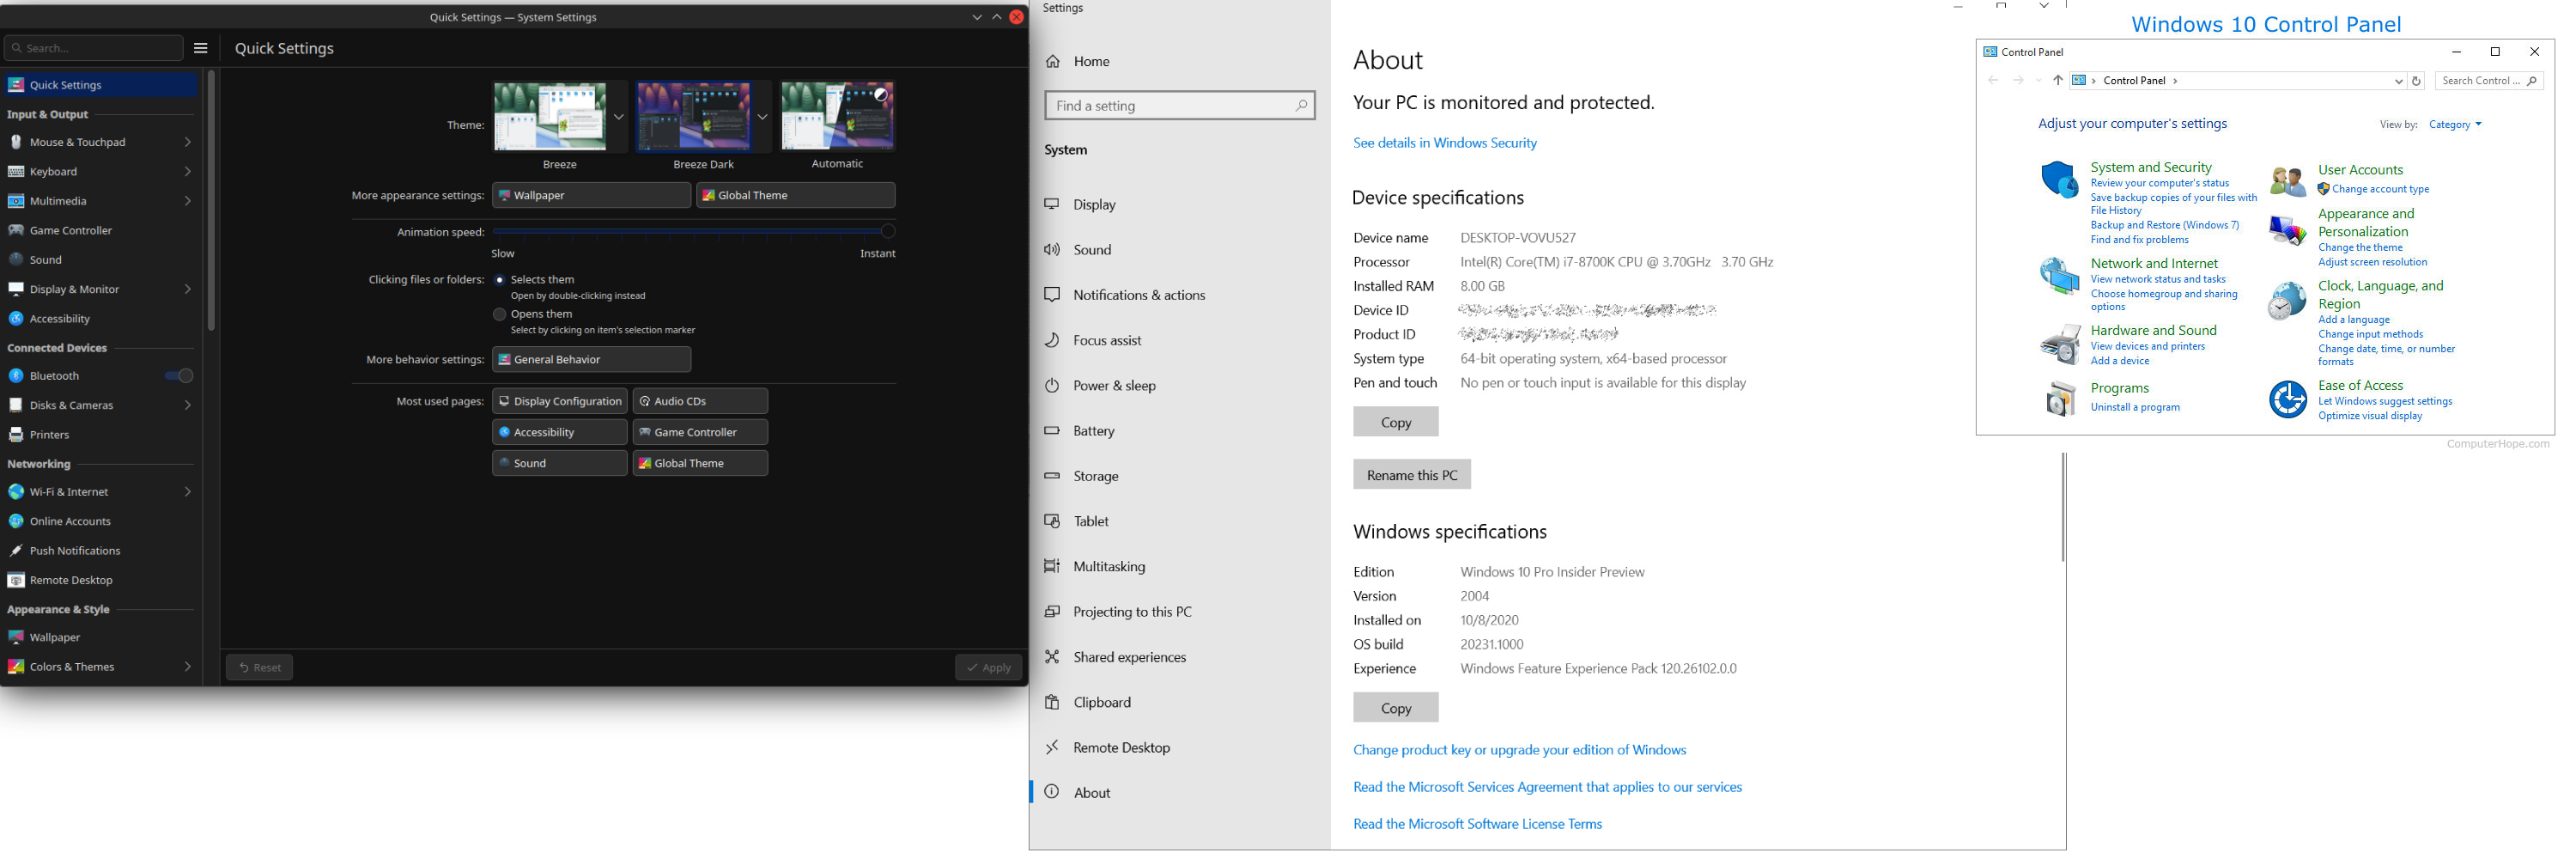Screen dimensions: 2576x859
Task: Click the Network and Internet globe icon
Action: 2059,275
